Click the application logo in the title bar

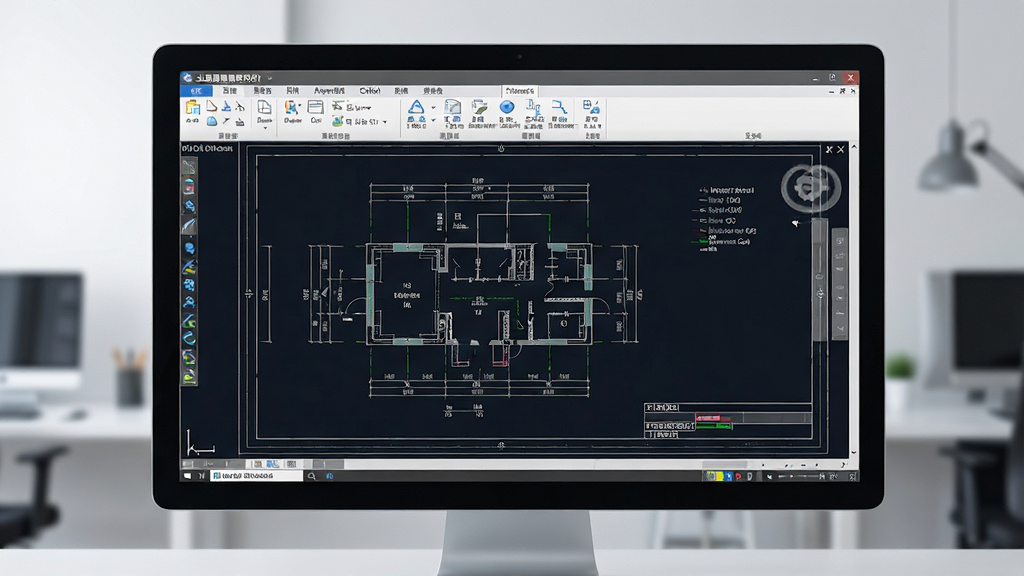click(x=187, y=78)
